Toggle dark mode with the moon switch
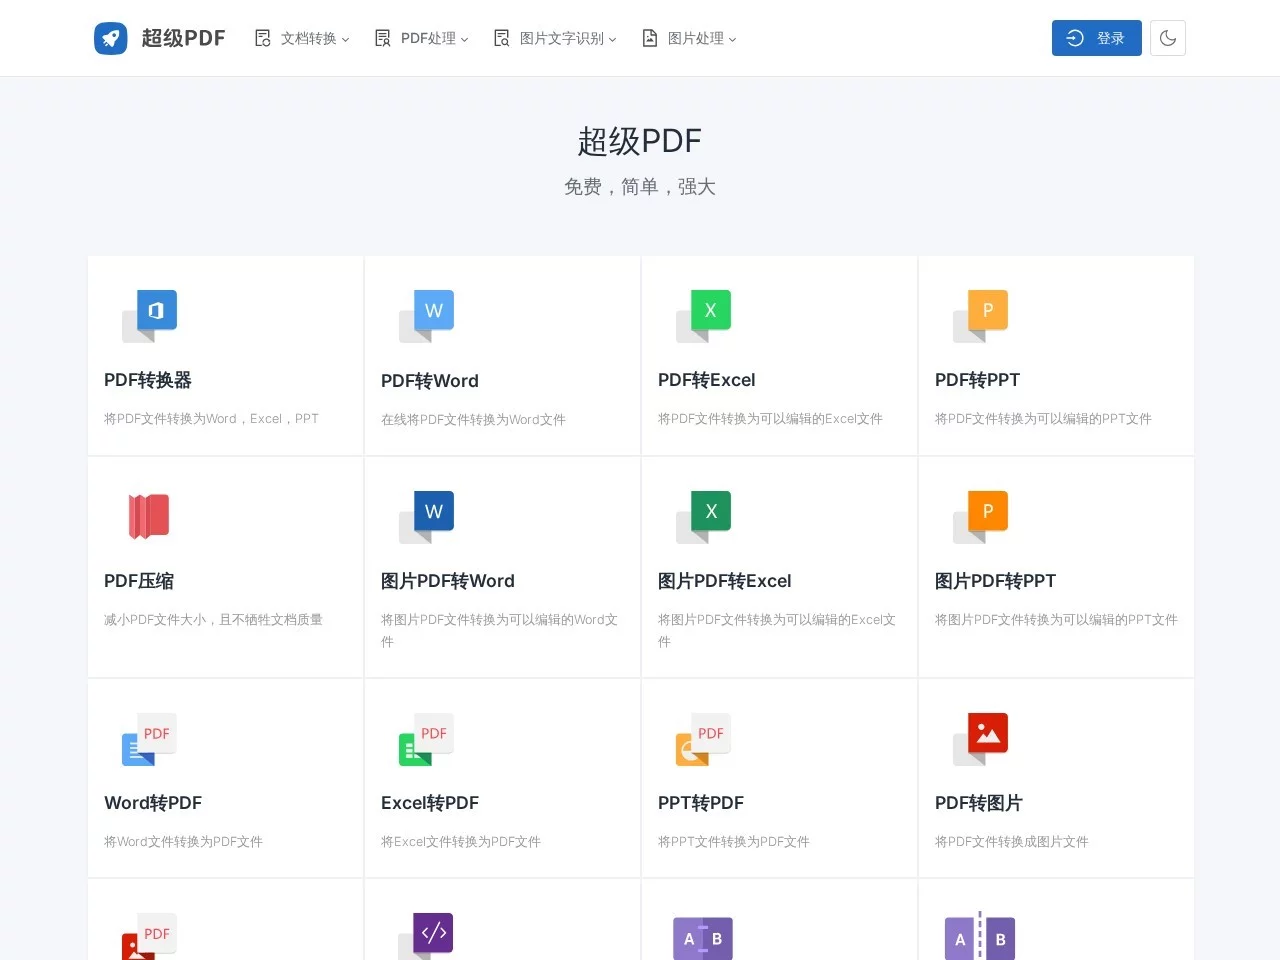The image size is (1280, 960). [1167, 37]
